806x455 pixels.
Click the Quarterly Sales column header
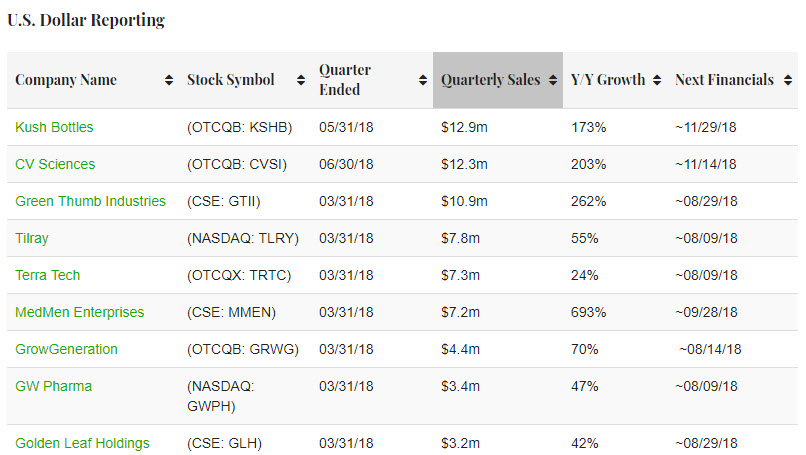(x=490, y=80)
